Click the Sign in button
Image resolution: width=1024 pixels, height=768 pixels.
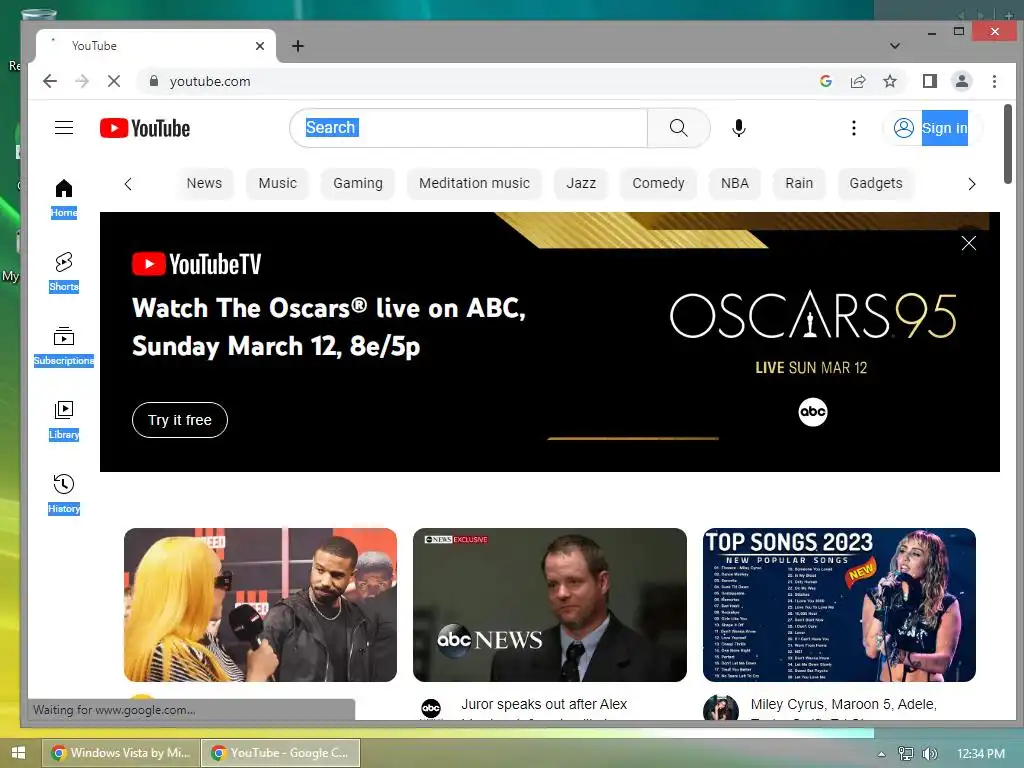(x=933, y=128)
